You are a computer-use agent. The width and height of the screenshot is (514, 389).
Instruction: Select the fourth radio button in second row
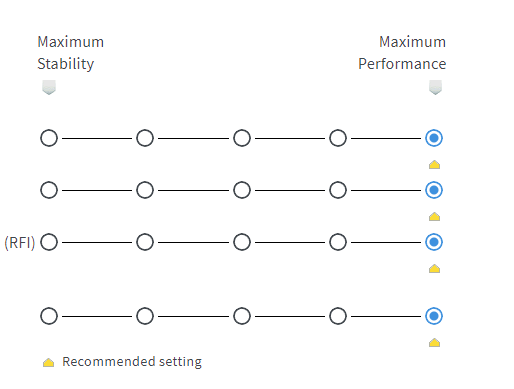(x=338, y=190)
